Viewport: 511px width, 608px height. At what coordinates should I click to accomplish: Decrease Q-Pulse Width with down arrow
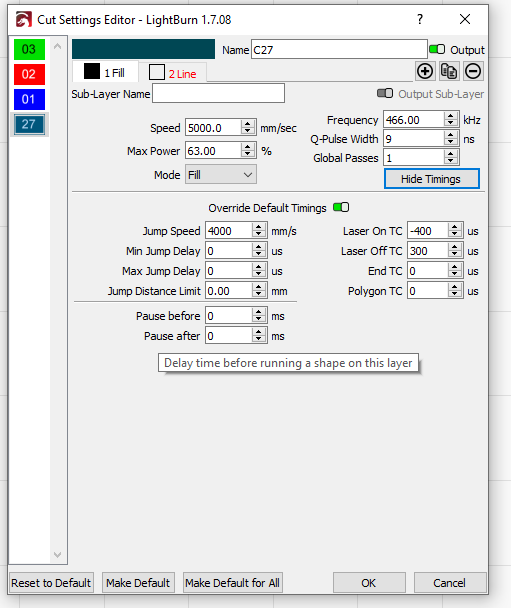click(450, 142)
